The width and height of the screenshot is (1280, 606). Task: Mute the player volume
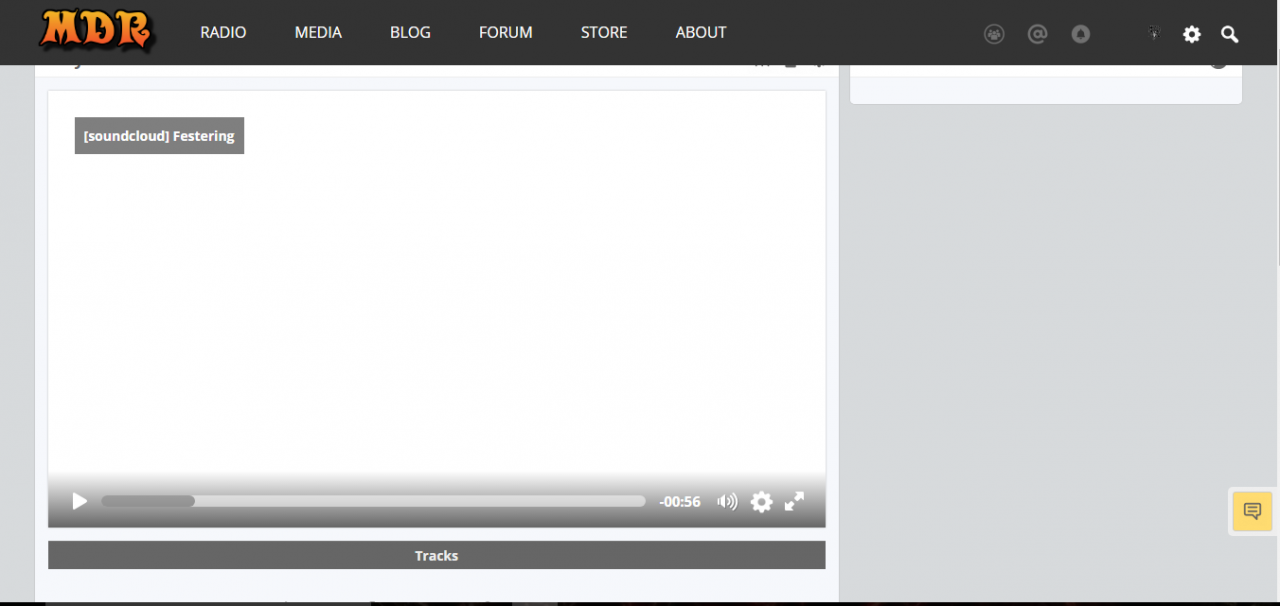click(727, 501)
